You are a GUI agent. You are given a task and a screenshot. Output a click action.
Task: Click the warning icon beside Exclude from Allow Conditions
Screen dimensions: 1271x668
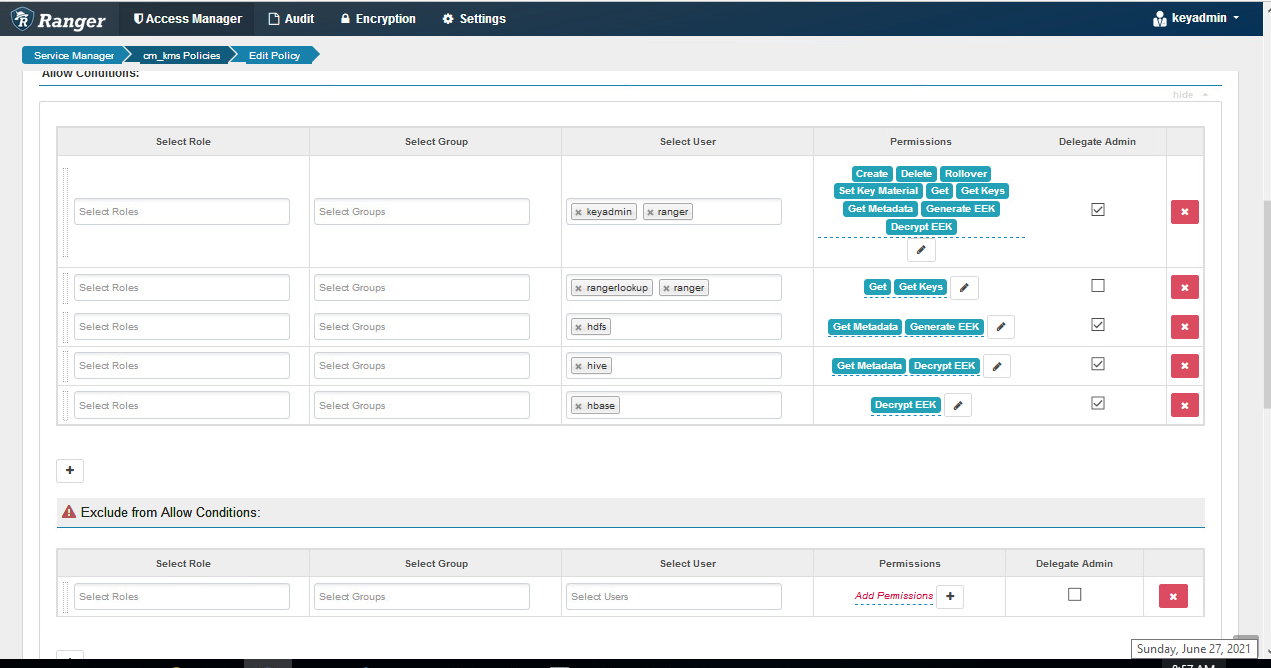click(x=68, y=511)
